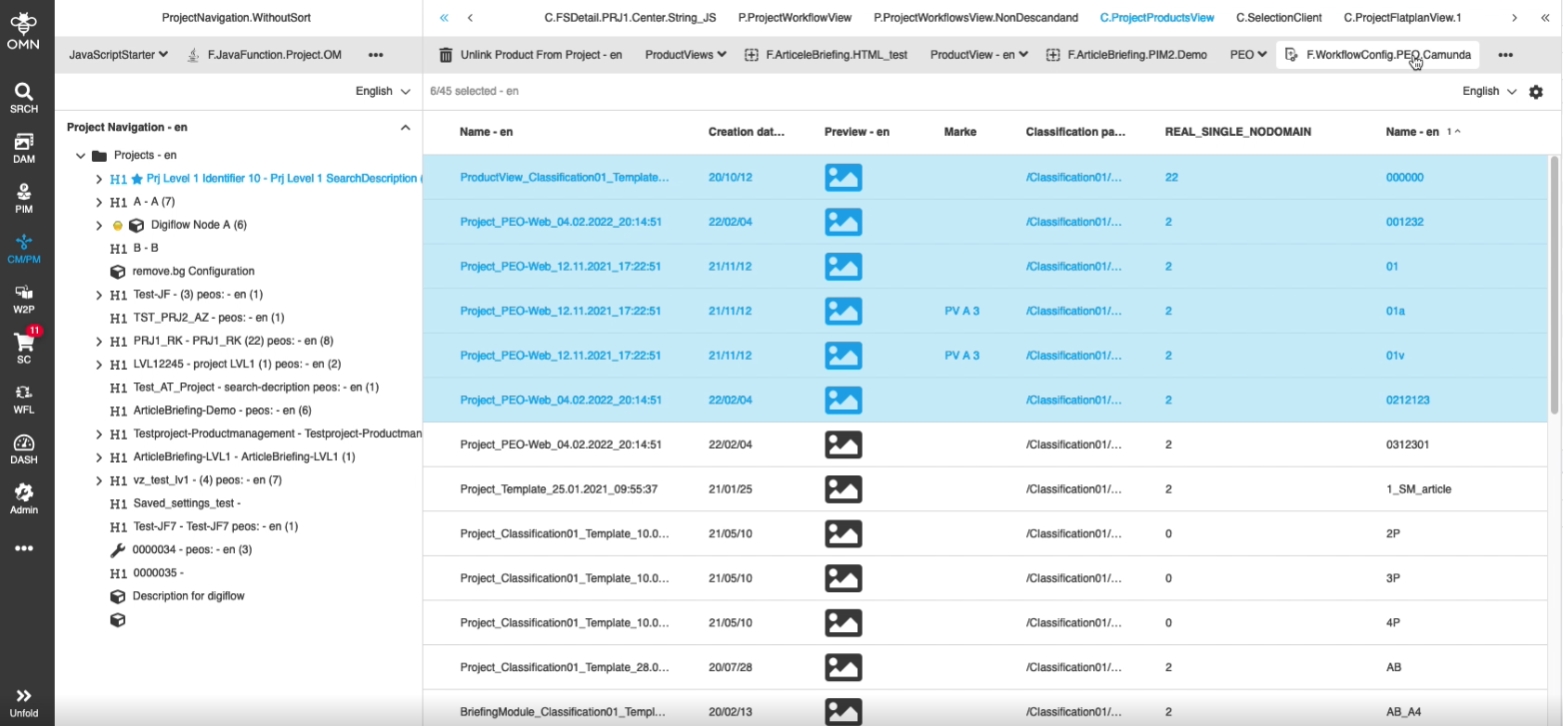
Task: Click the F.WorkflowConfig.PEO.Camunda button
Action: pyautogui.click(x=1378, y=55)
